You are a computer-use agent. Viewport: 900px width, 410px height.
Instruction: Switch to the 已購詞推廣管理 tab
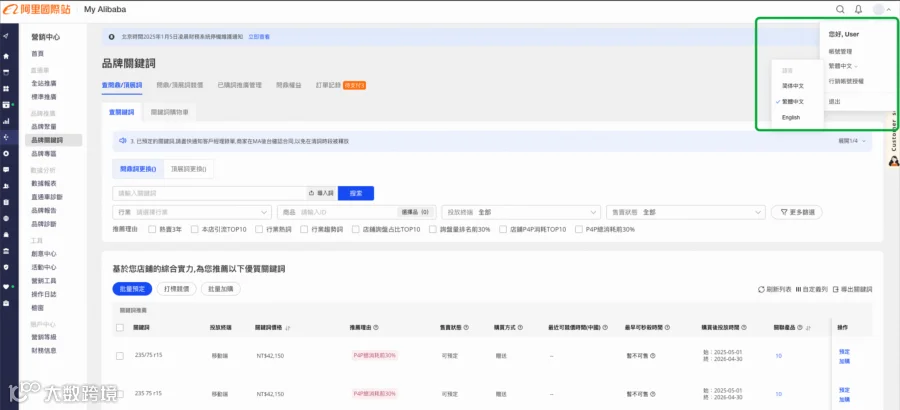(x=239, y=85)
